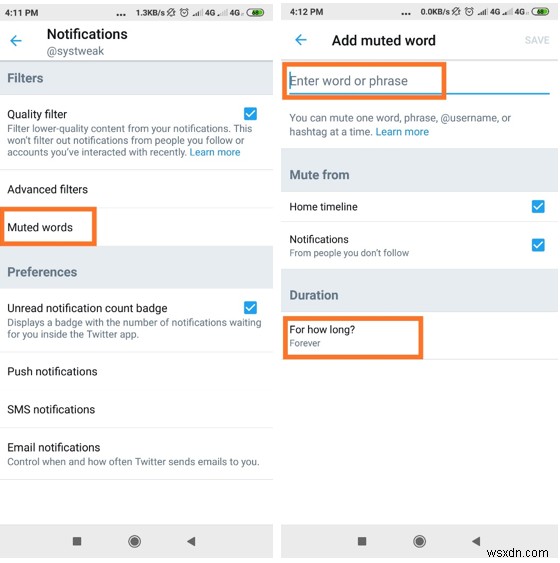Viewport: 560px width, 563px height.
Task: Toggle Unread notification count badge checkbox
Action: coord(250,308)
